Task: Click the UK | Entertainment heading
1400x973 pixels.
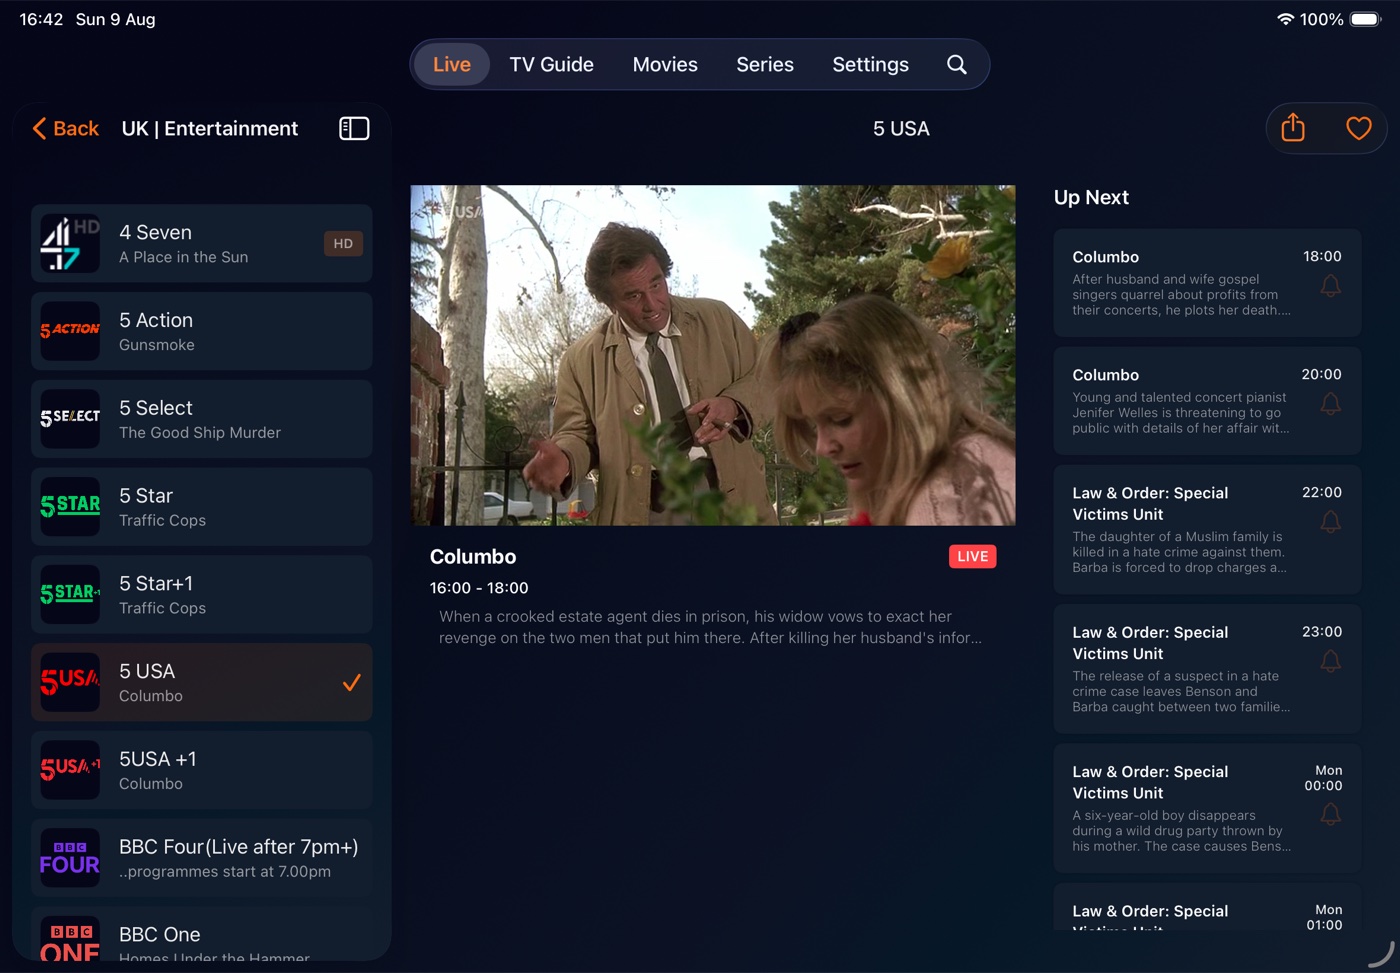Action: tap(210, 128)
